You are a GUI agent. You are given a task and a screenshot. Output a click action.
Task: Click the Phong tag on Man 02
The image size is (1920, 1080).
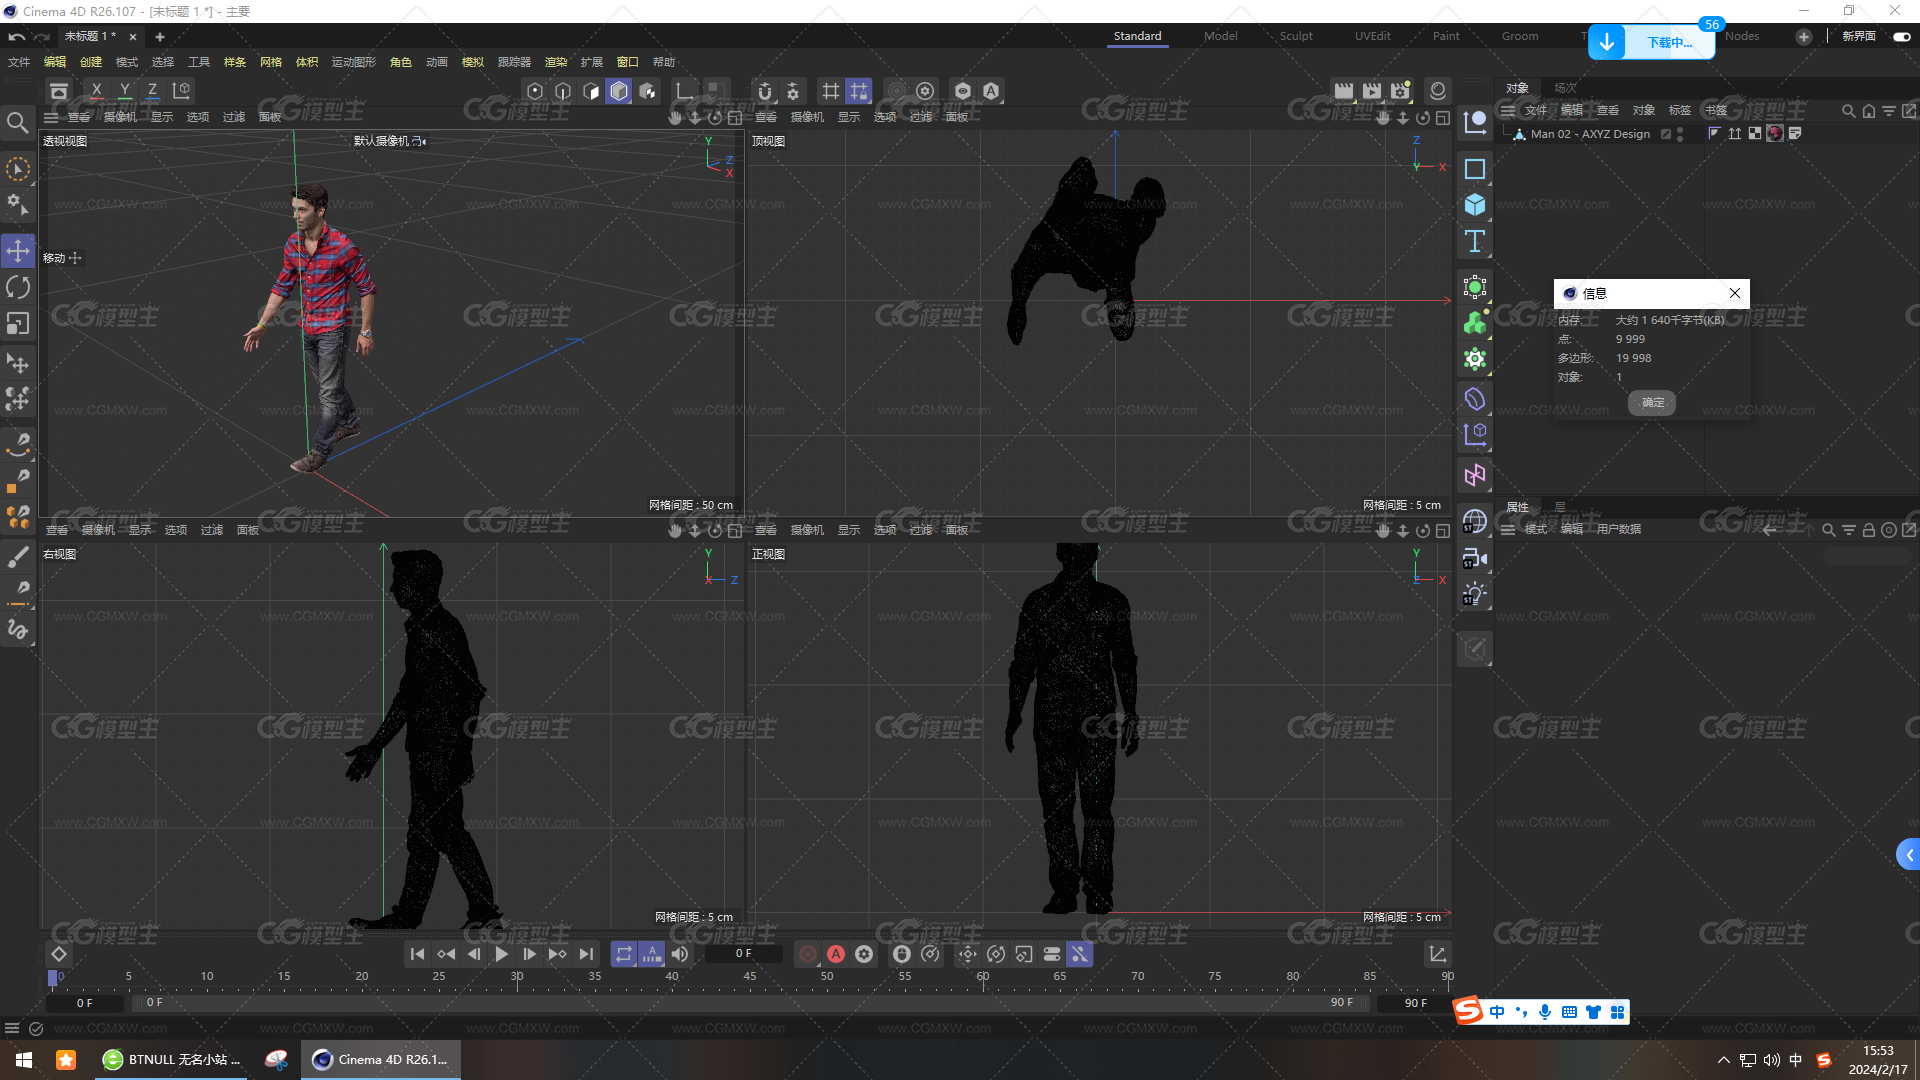tap(1715, 134)
